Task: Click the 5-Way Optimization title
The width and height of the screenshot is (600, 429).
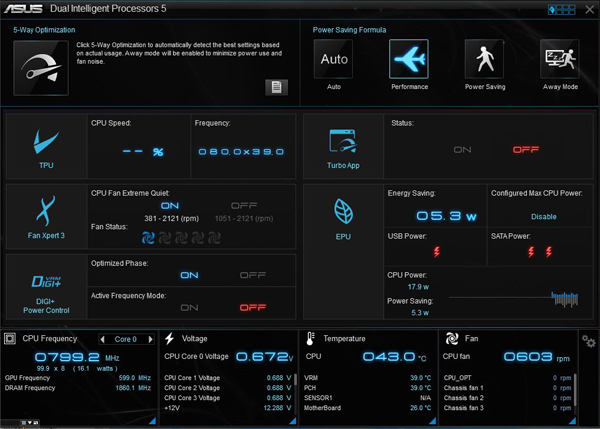Action: pyautogui.click(x=44, y=30)
